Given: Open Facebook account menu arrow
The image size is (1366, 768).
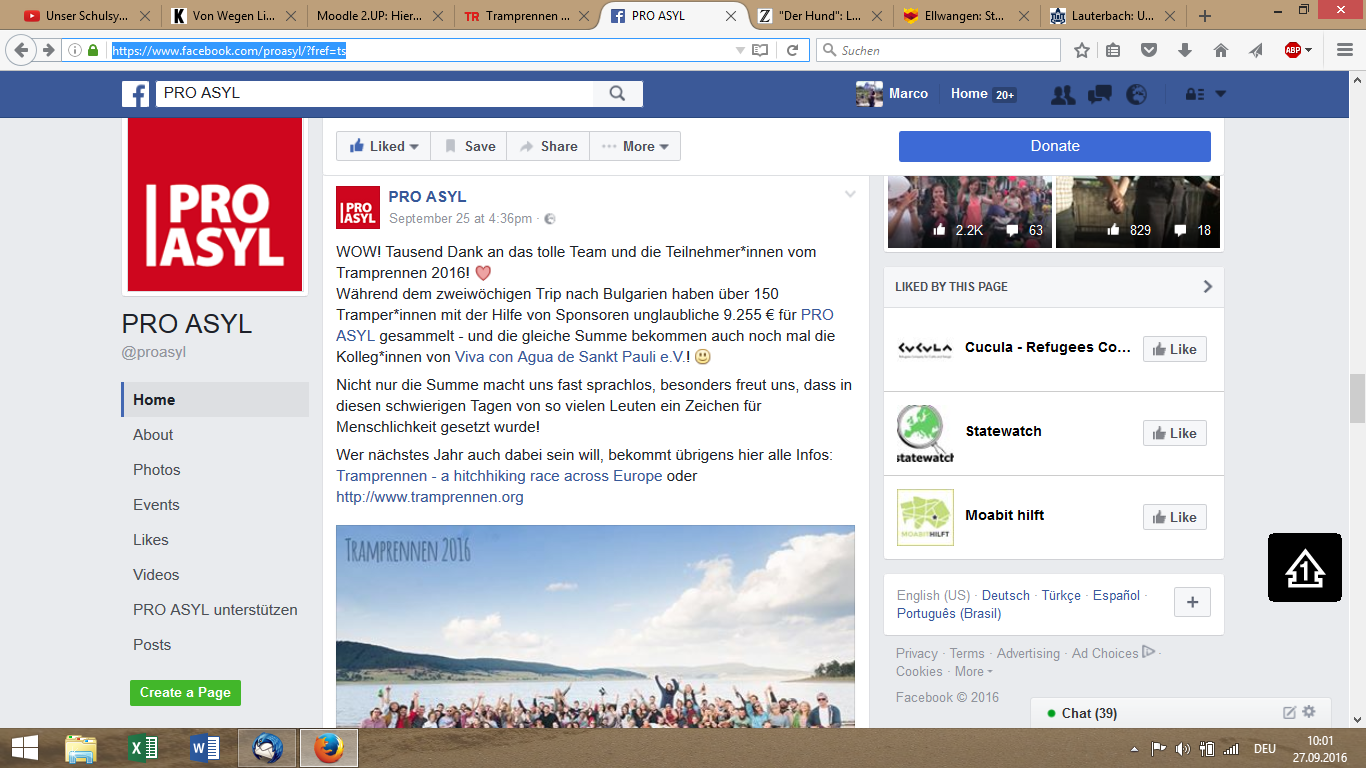Looking at the screenshot, I should 1220,95.
